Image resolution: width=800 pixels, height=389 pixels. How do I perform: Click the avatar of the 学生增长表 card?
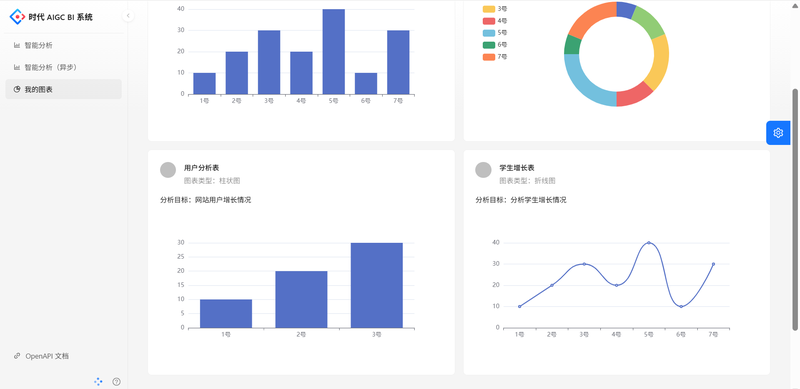pos(483,170)
